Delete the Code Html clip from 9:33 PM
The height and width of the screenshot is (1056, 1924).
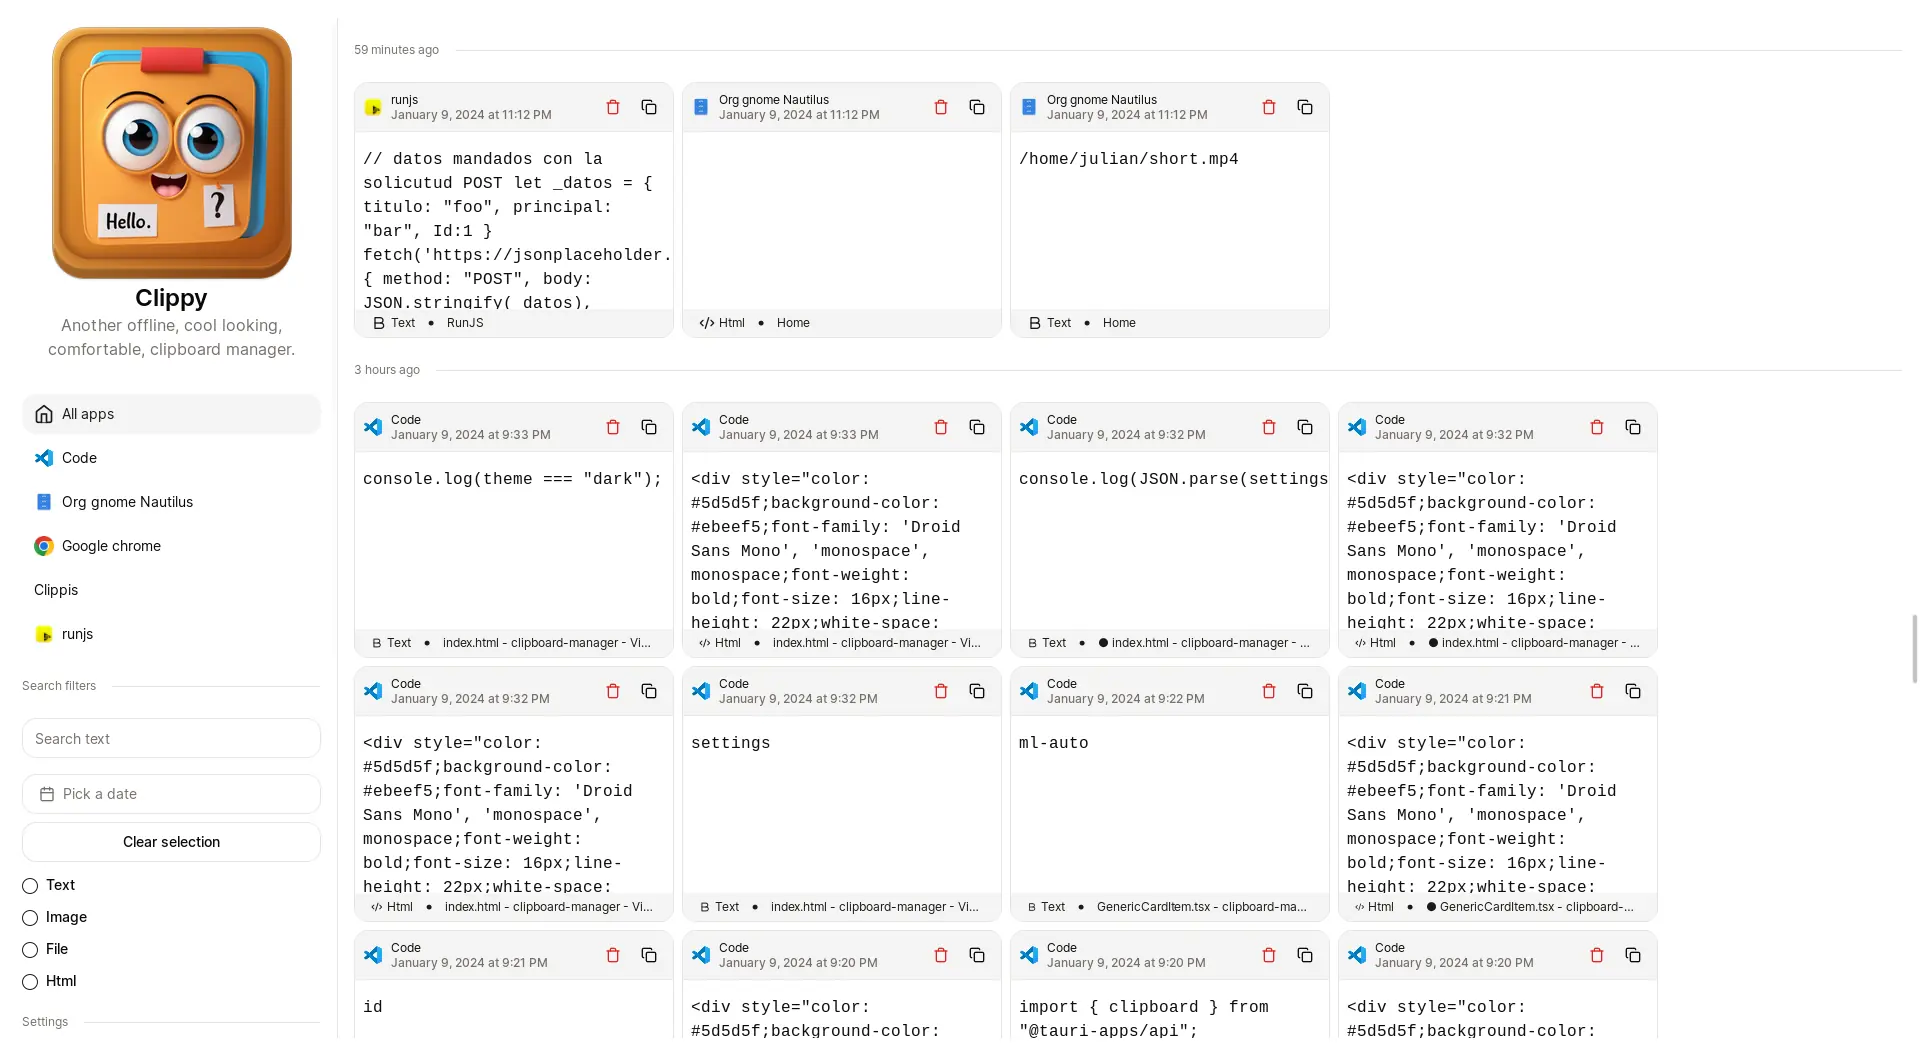(941, 427)
